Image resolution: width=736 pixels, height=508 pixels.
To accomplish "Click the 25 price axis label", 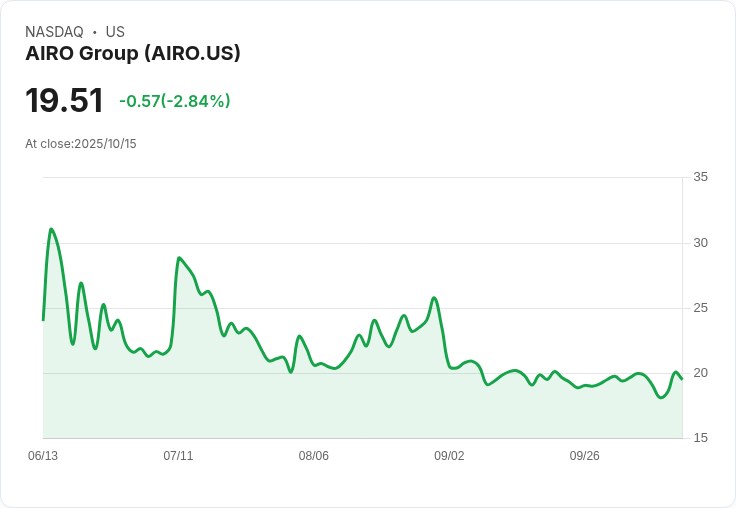I will (x=700, y=308).
